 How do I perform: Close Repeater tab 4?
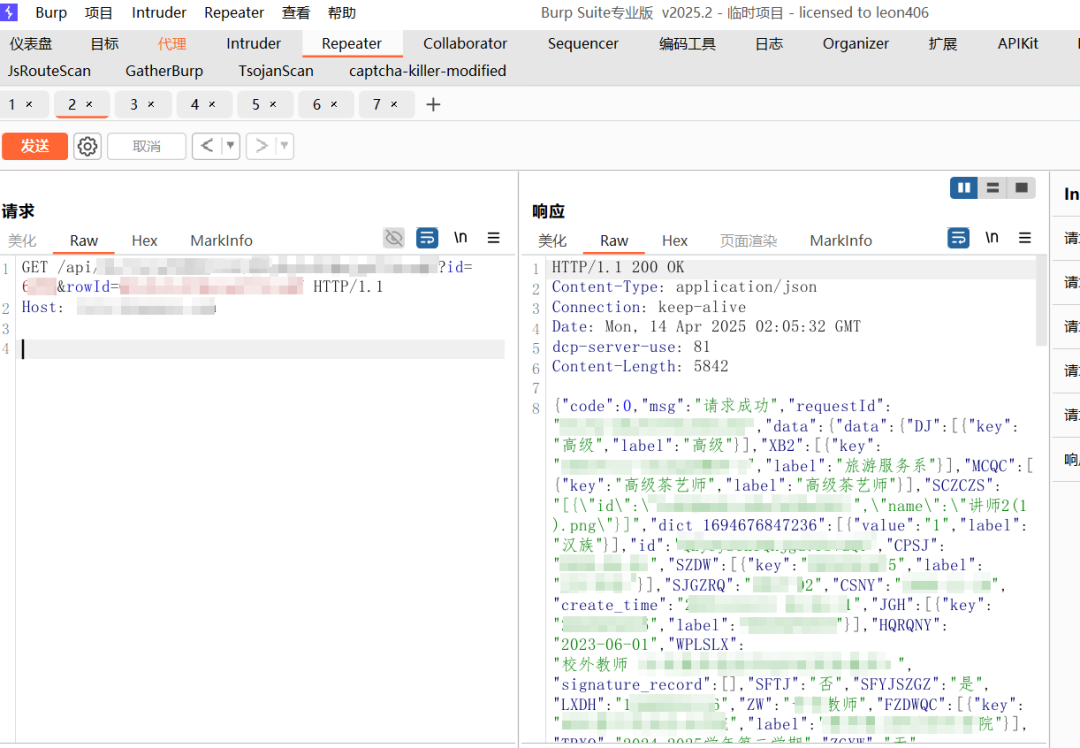coord(211,105)
